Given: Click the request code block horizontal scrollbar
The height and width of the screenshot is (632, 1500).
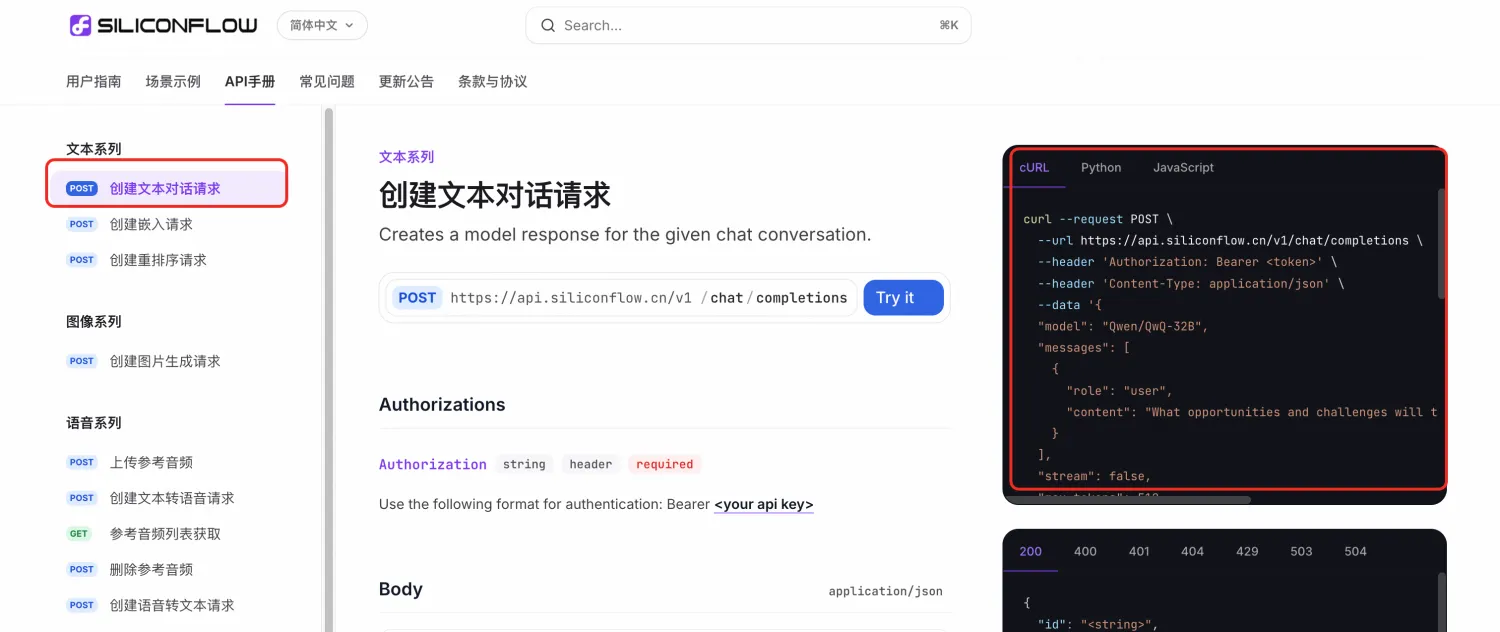Looking at the screenshot, I should [x=1130, y=499].
